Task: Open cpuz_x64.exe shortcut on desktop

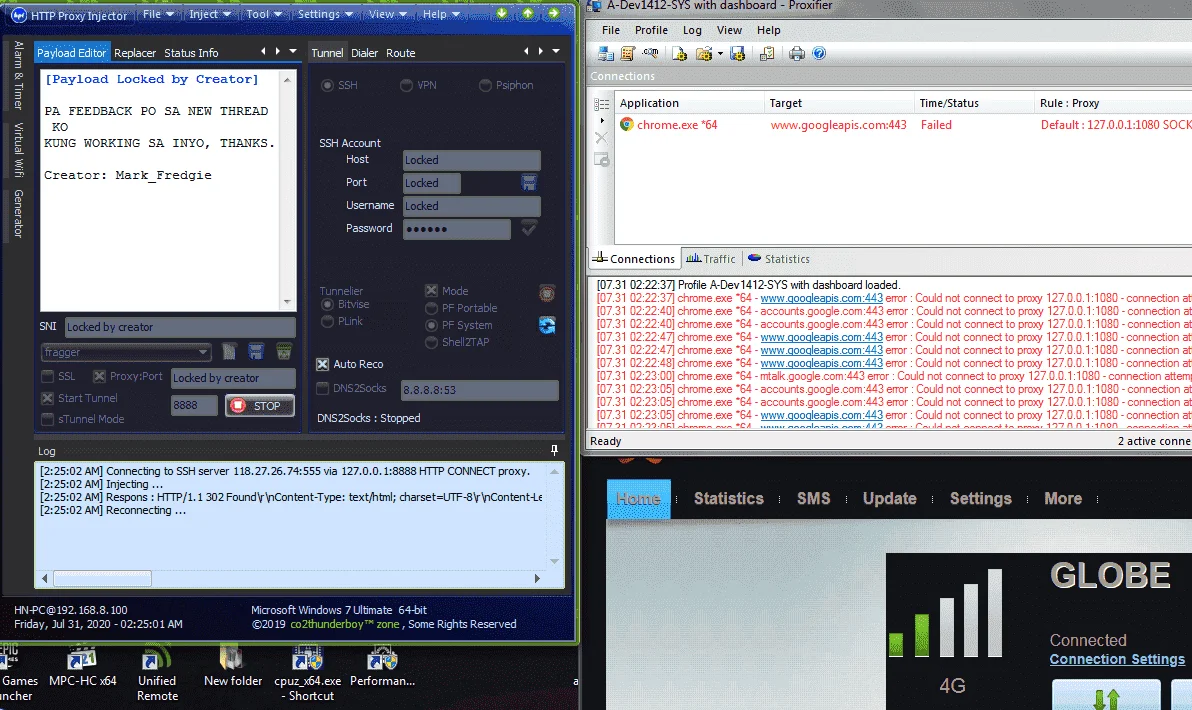Action: pyautogui.click(x=307, y=673)
